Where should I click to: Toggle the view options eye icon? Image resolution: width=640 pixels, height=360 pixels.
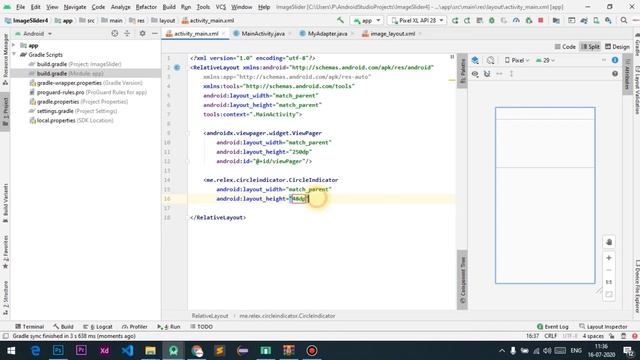475,74
